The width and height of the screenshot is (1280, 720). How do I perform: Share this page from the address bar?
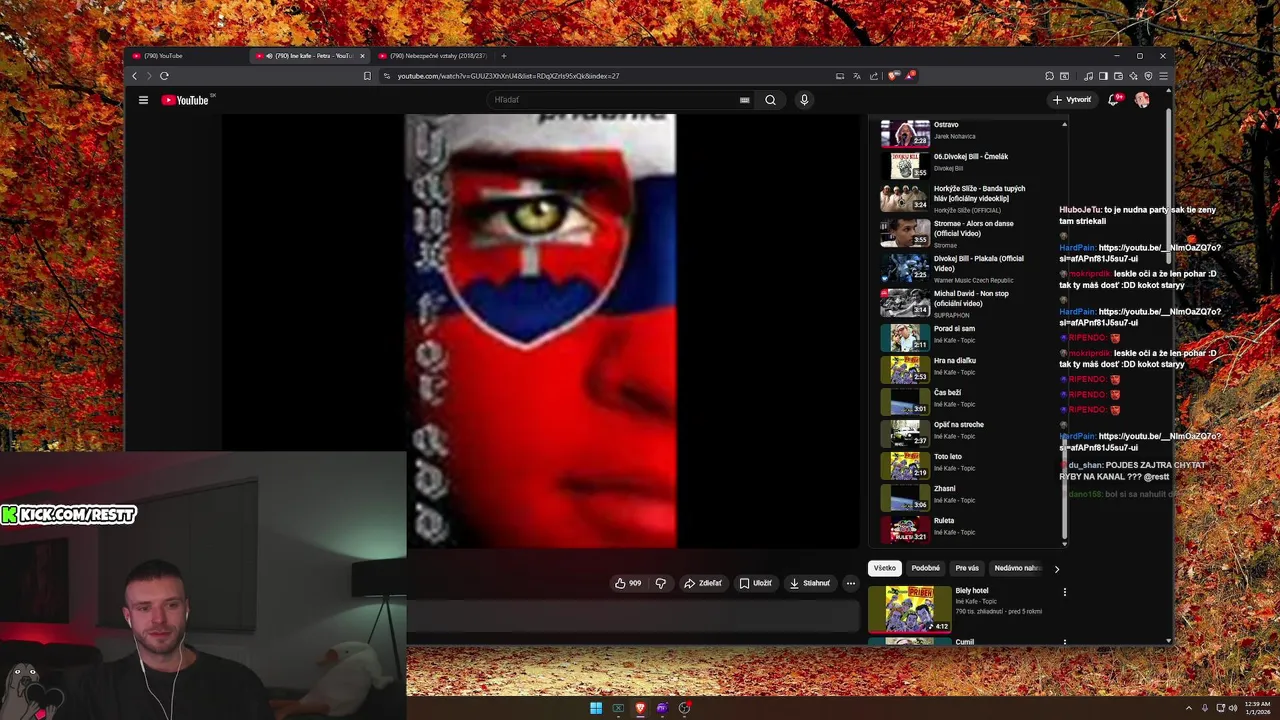pos(874,76)
